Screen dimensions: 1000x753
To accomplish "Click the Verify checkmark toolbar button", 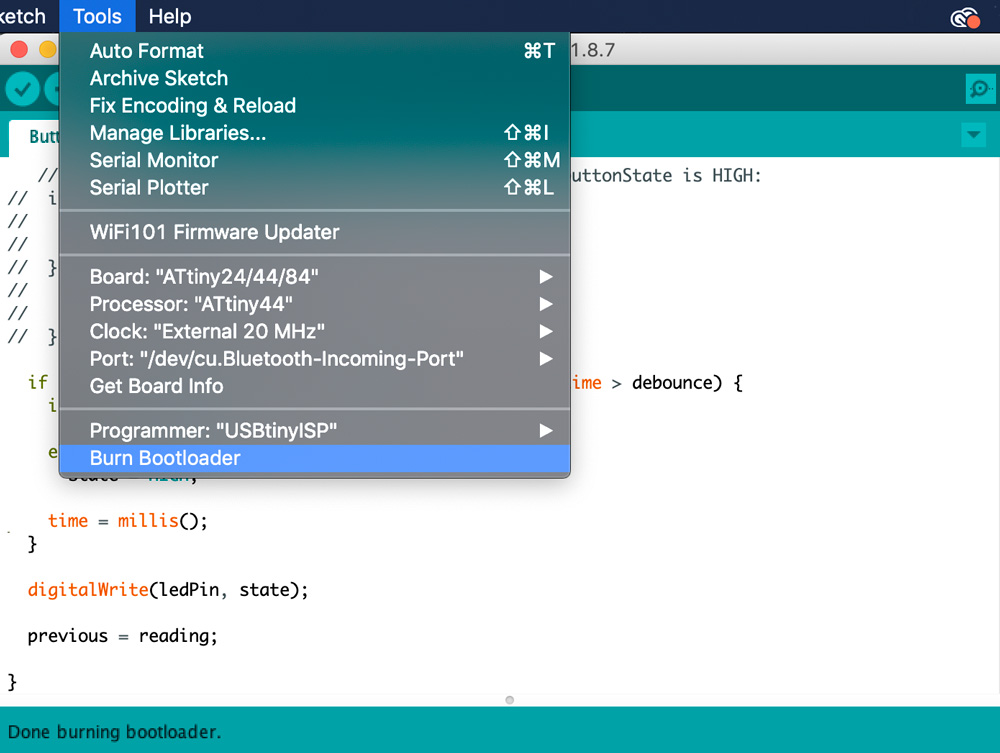I will click(22, 89).
